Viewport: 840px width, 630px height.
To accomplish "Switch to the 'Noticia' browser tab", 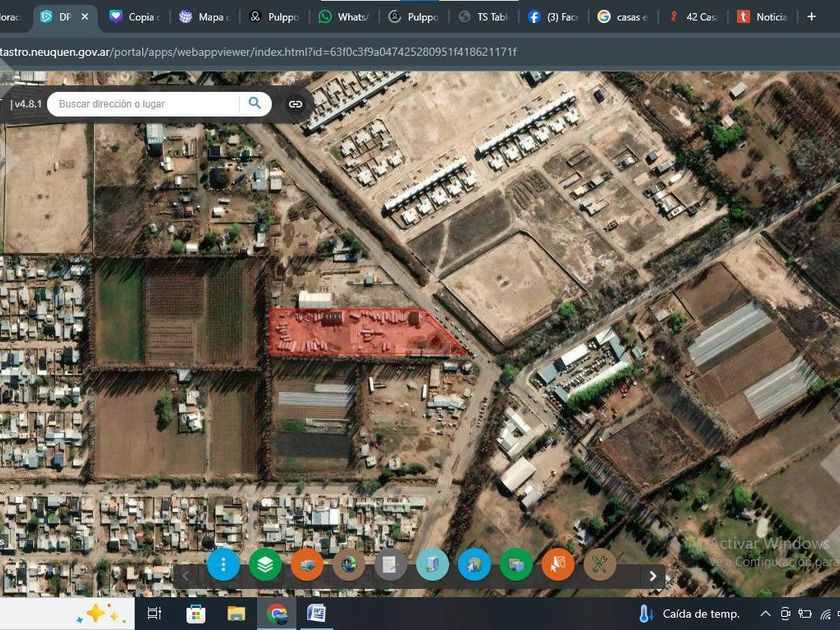I will [x=763, y=17].
